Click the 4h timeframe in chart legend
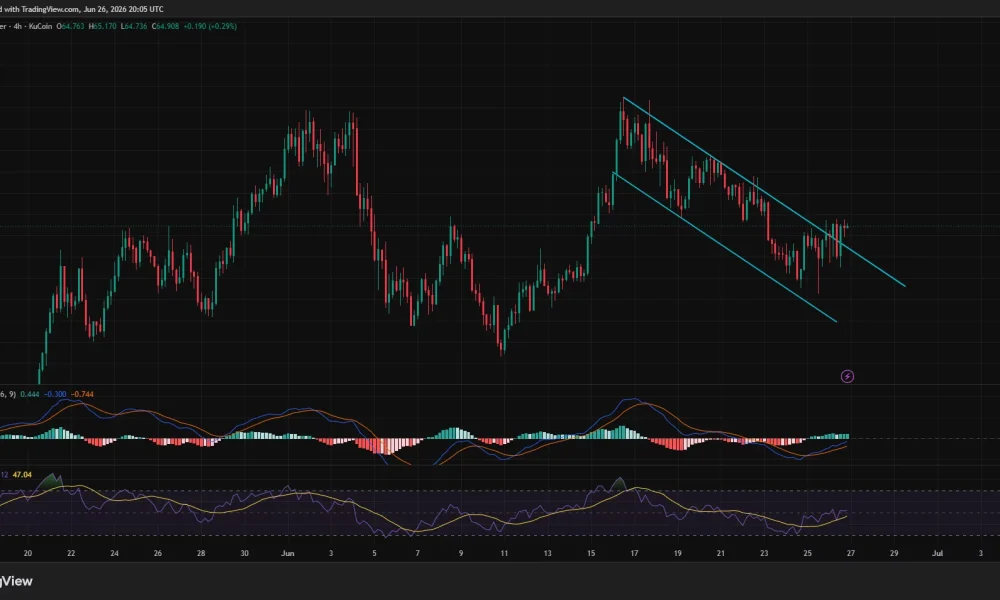1000x600 pixels. pos(18,26)
